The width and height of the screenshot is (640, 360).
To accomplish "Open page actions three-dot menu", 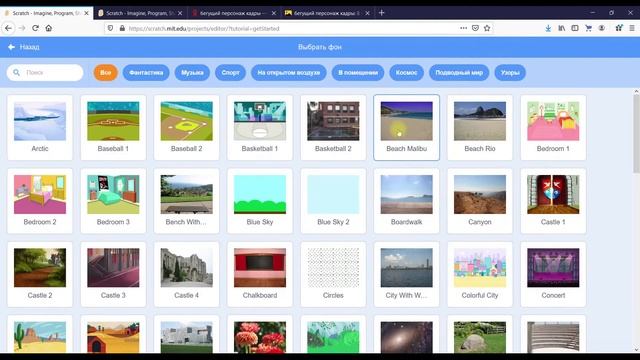I will [463, 28].
